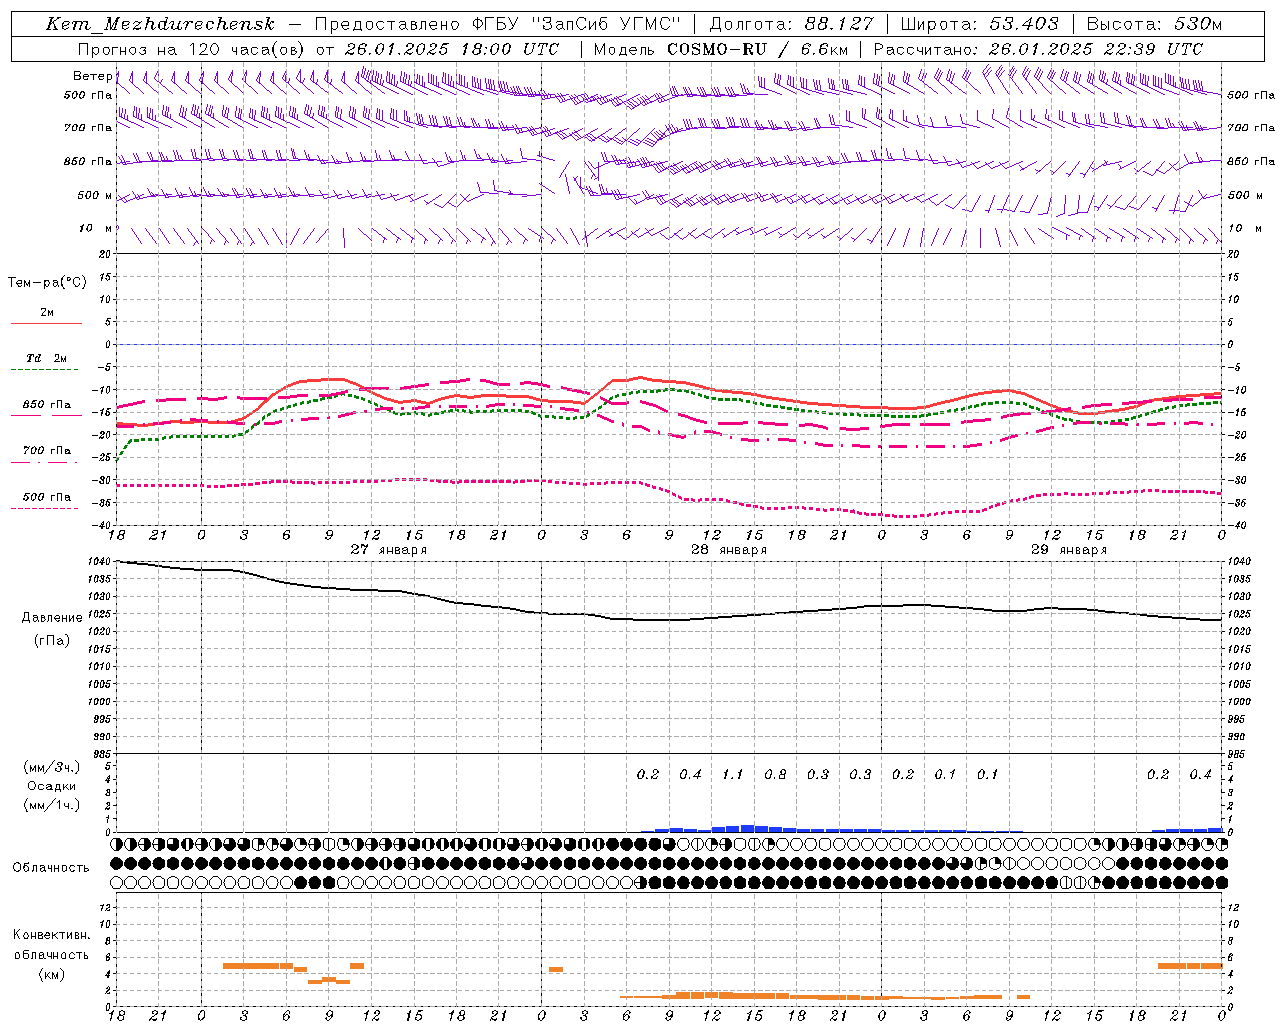1280x1024 pixels.
Task: Click the (км) units label under Конвективн.
Action: tap(51, 974)
